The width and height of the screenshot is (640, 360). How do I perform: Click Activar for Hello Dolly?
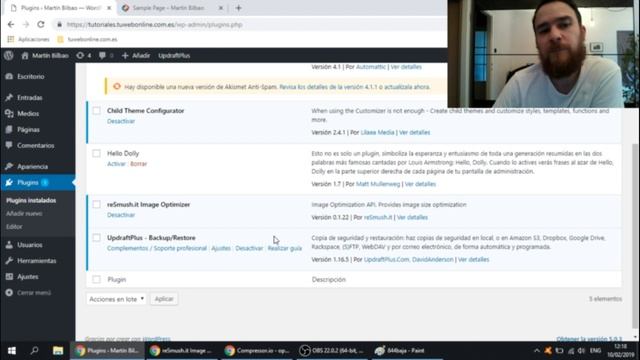coord(116,164)
